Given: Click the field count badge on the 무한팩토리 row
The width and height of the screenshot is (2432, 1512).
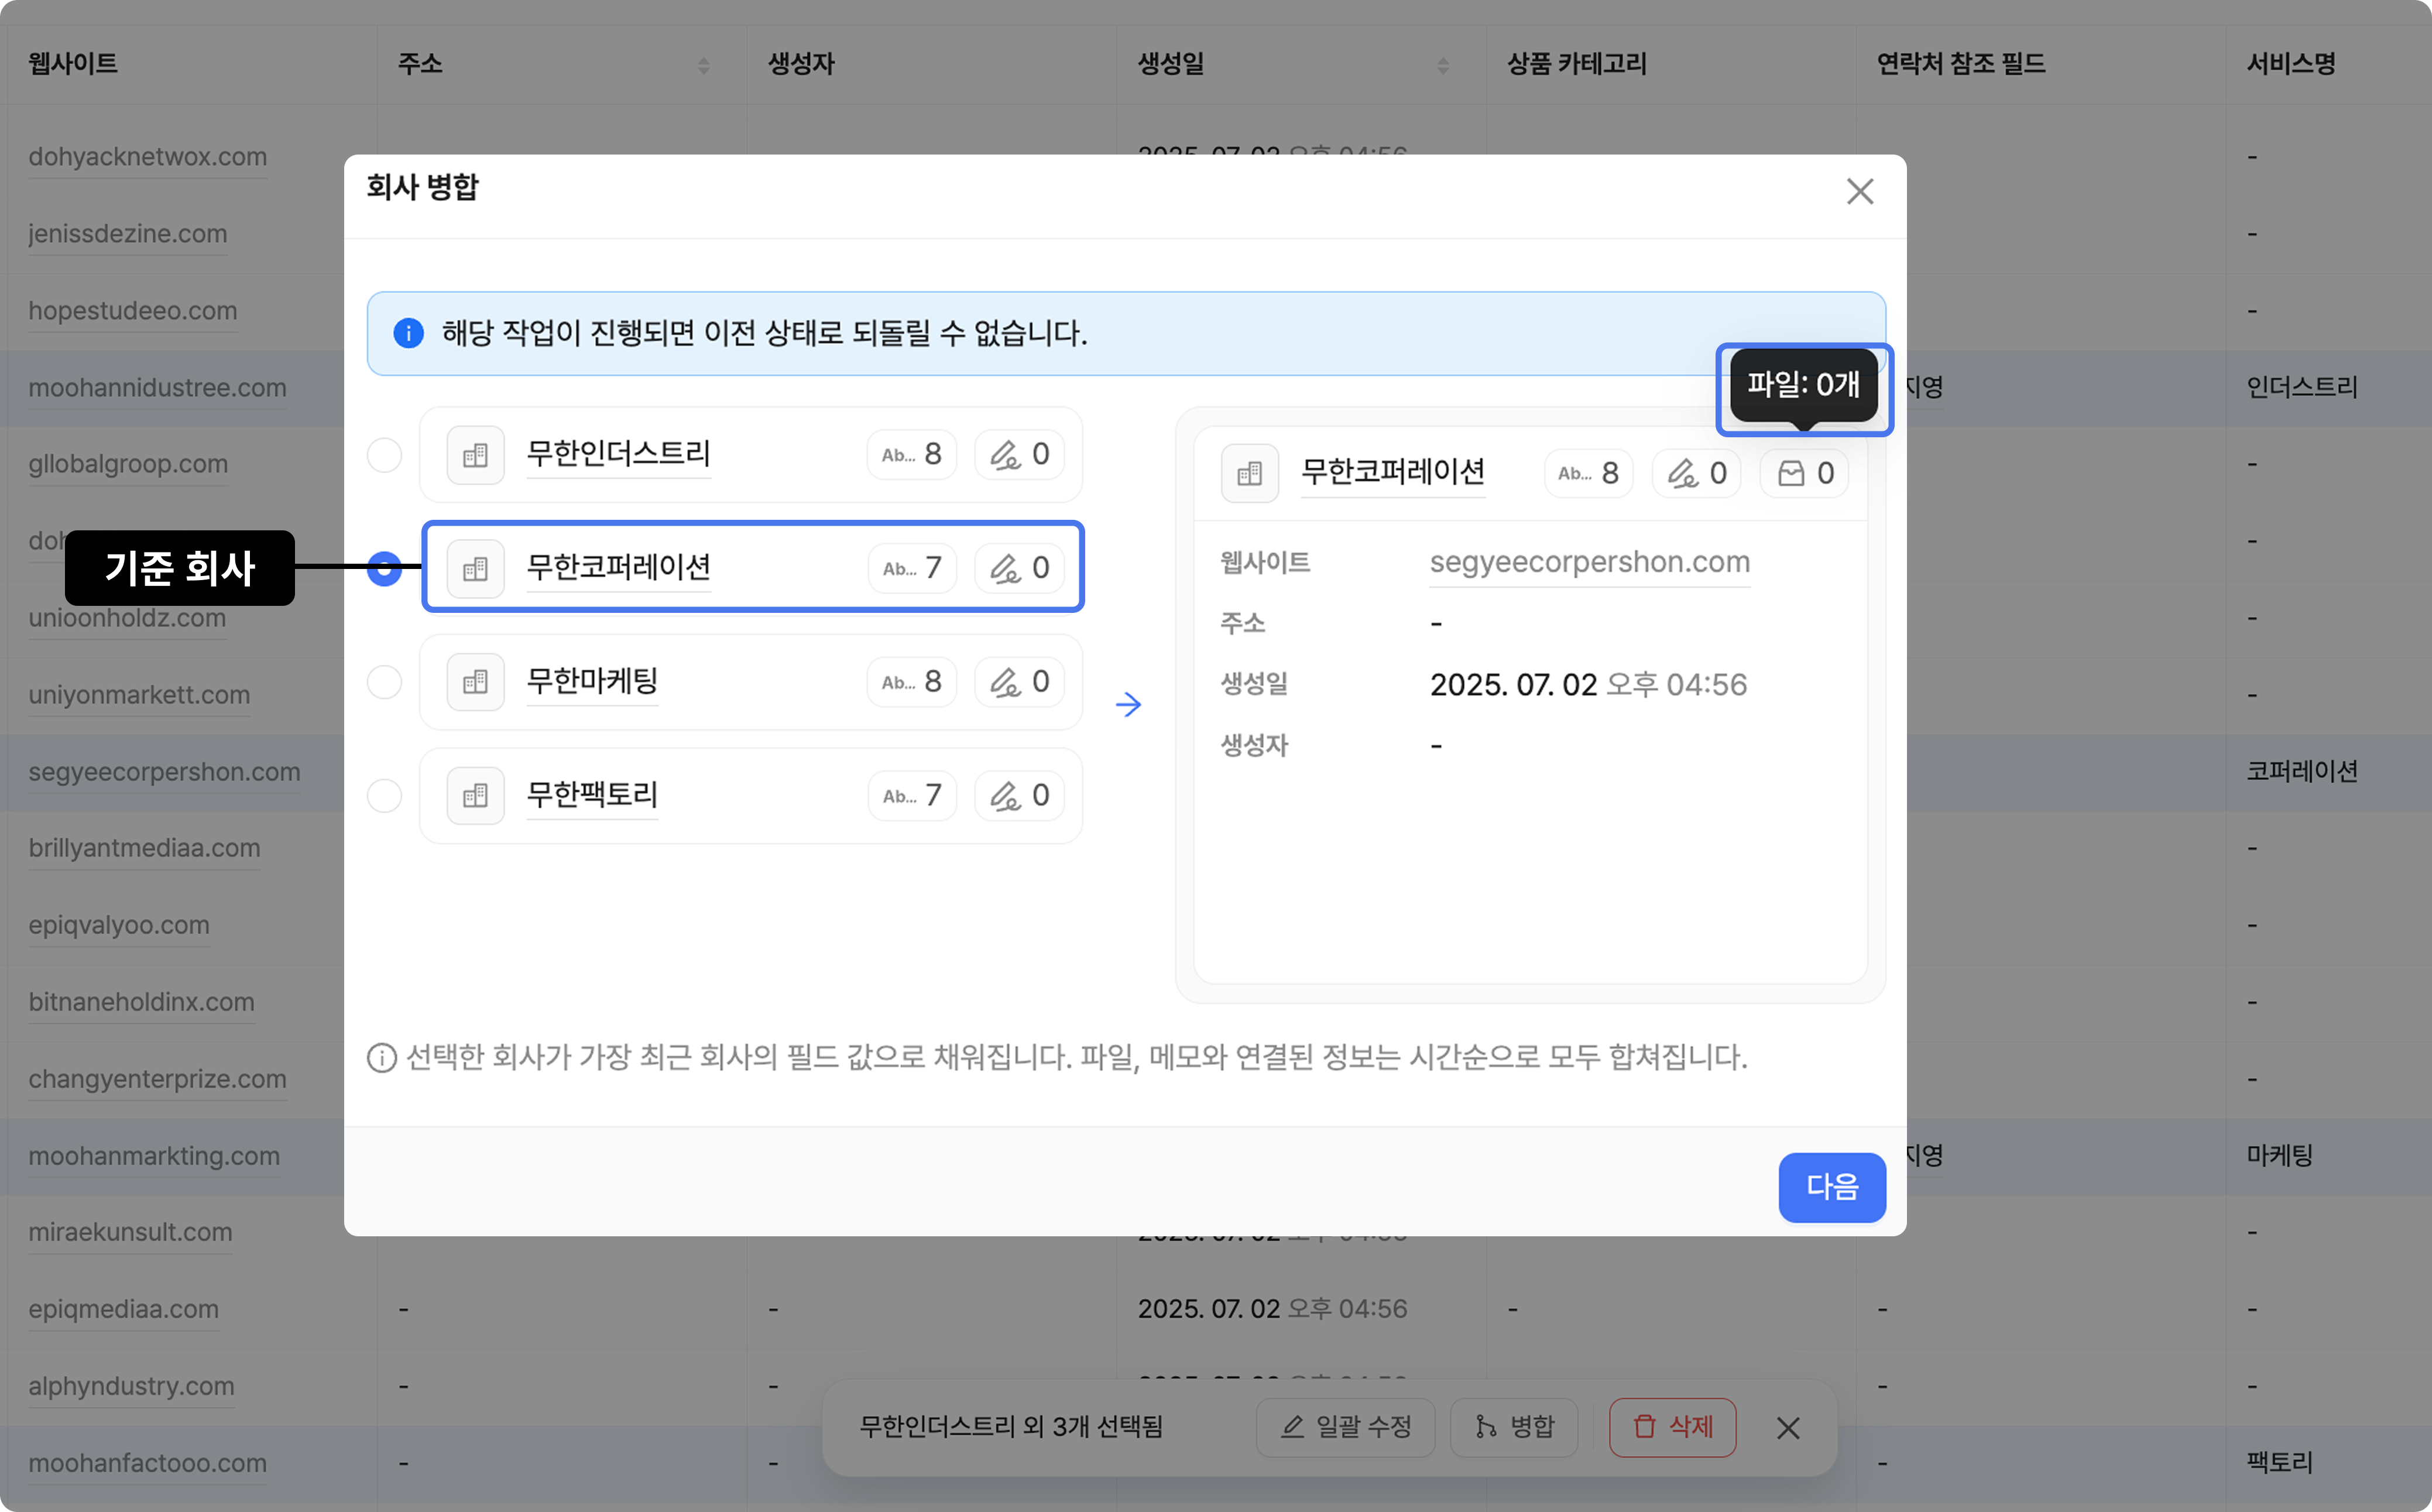Looking at the screenshot, I should tap(912, 796).
